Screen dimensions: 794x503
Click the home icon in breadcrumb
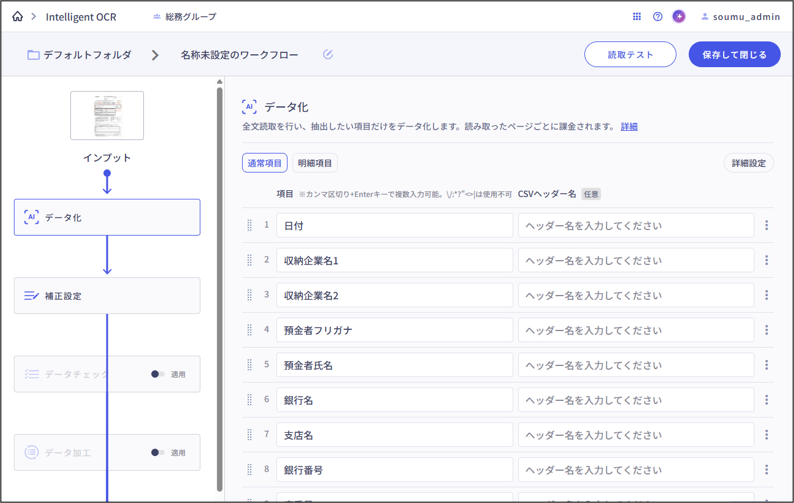pyautogui.click(x=17, y=17)
